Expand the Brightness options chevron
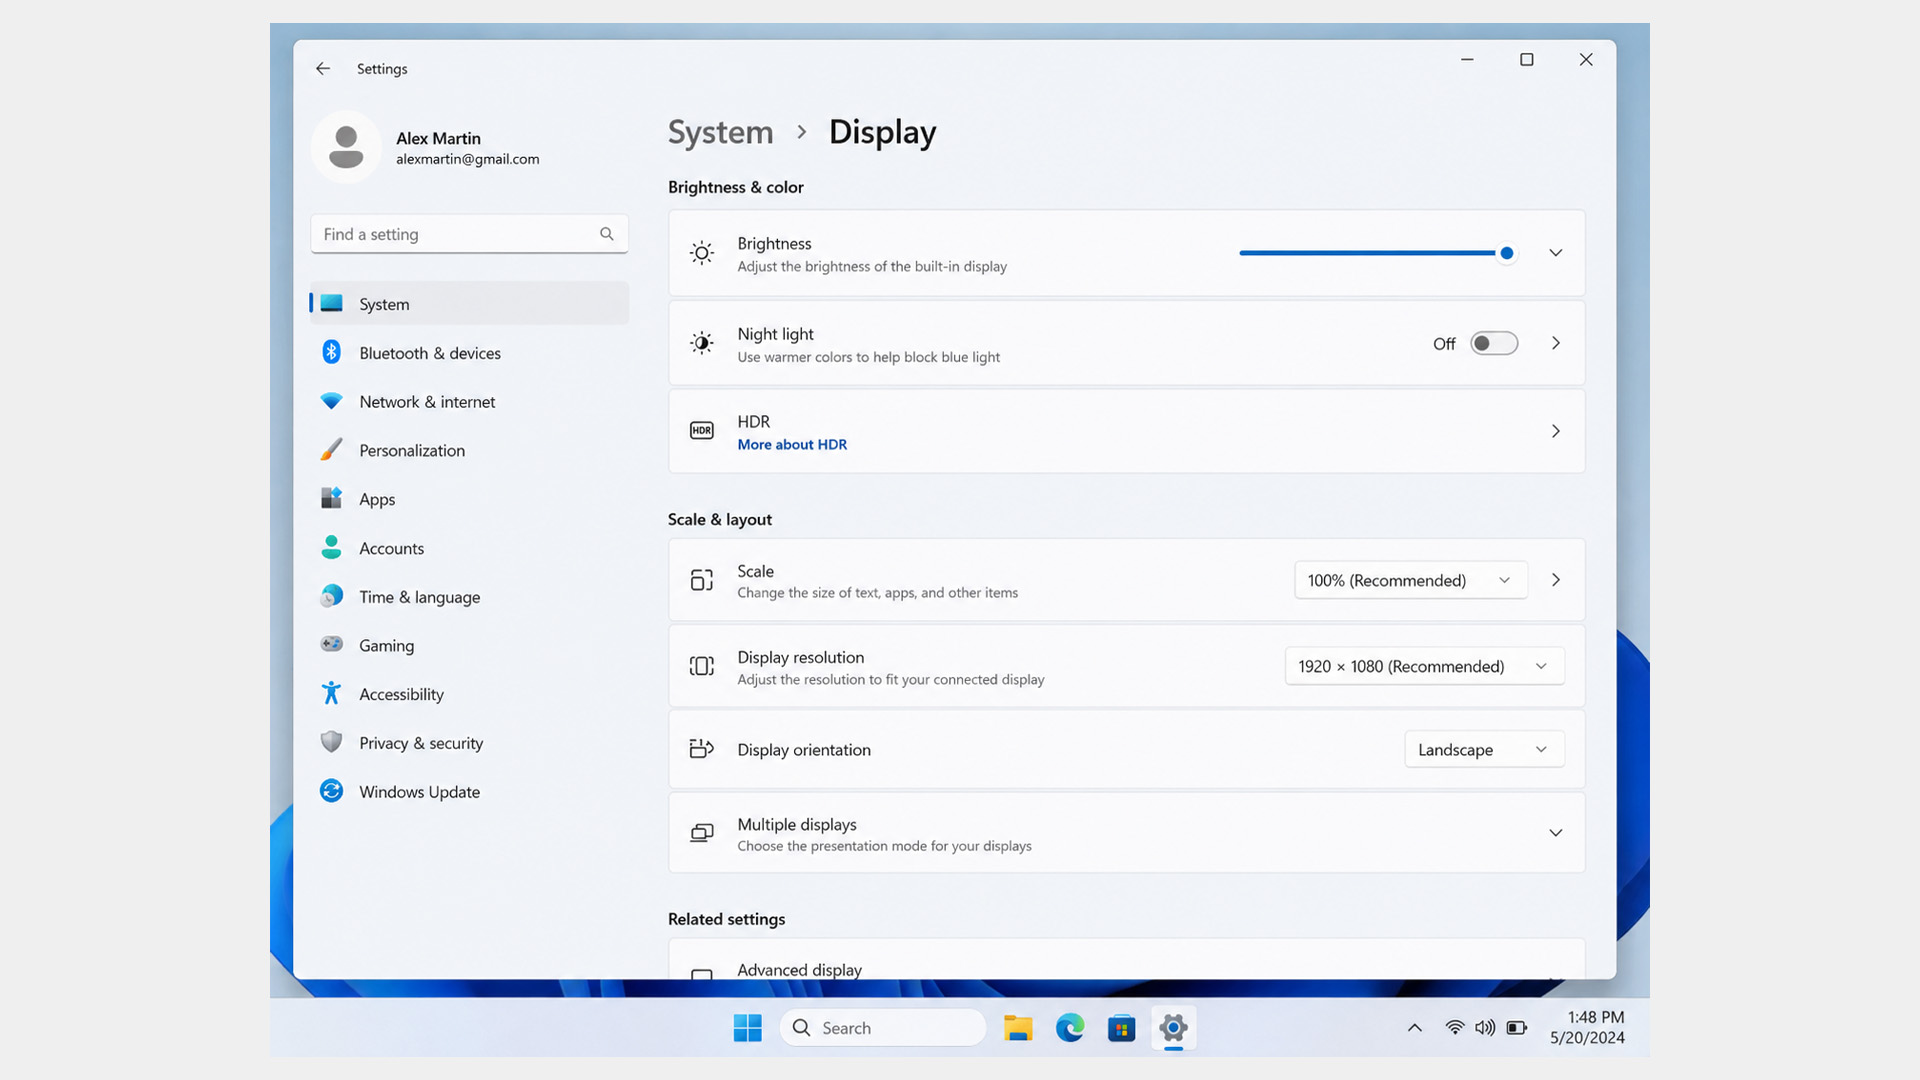This screenshot has height=1080, width=1920. coord(1556,253)
